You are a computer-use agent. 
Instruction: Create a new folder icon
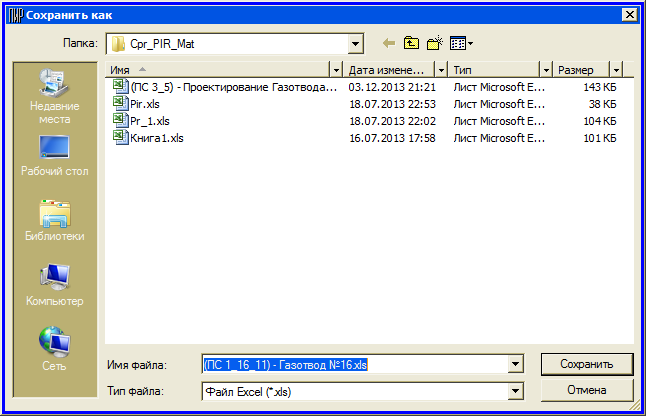pyautogui.click(x=435, y=44)
